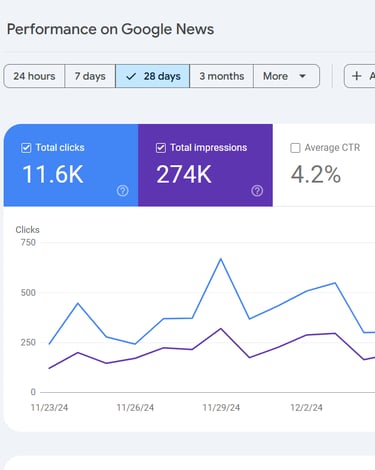Click the plus add filter button
This screenshot has width=375, height=470.
tap(360, 76)
